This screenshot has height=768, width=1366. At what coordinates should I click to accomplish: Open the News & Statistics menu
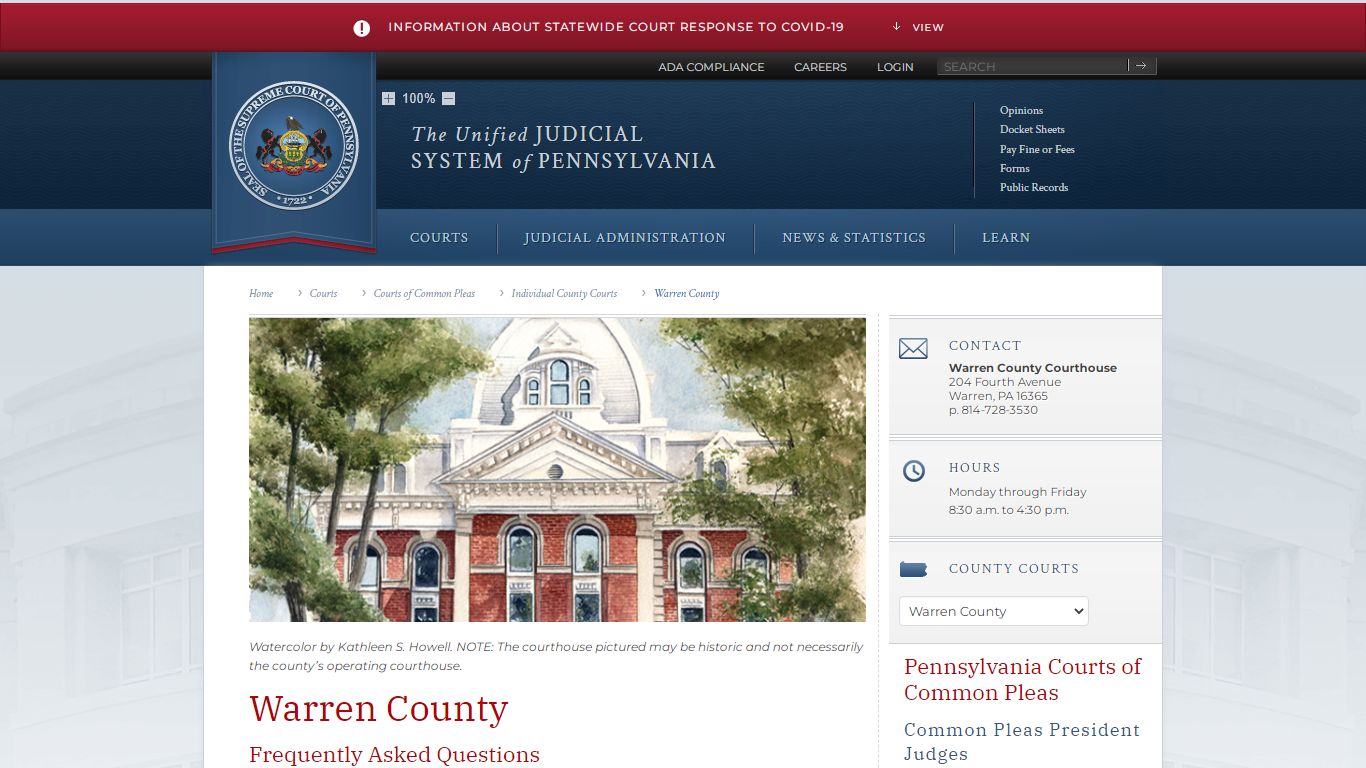click(854, 238)
